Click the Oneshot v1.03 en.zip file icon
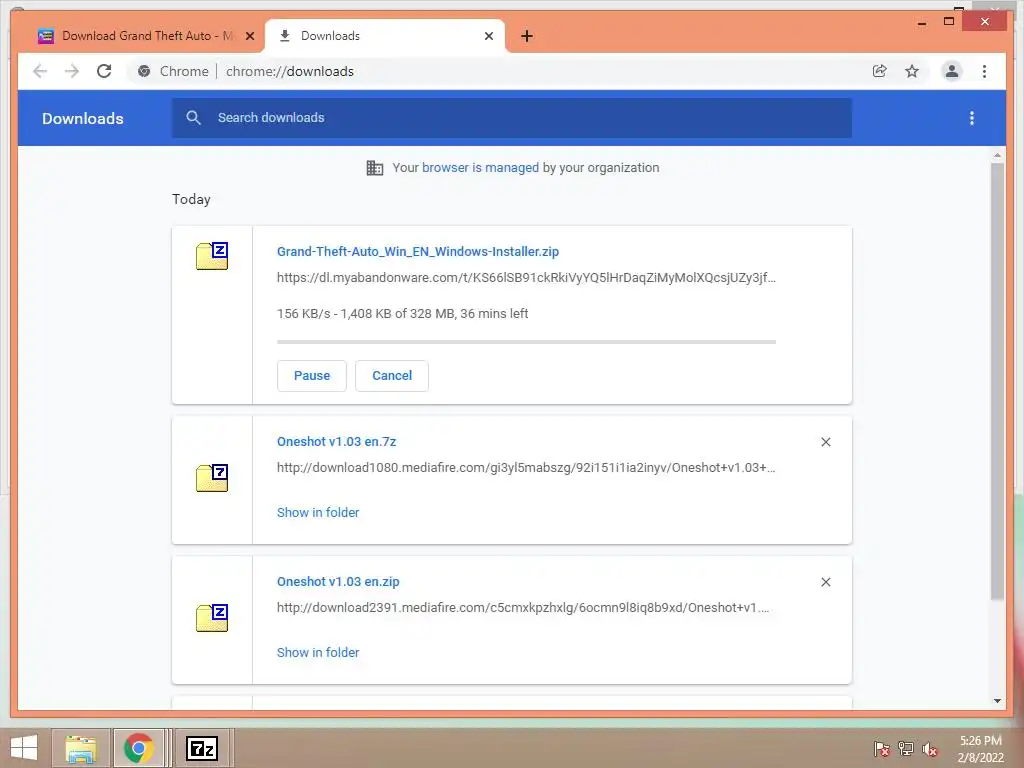This screenshot has height=768, width=1024. pyautogui.click(x=212, y=618)
